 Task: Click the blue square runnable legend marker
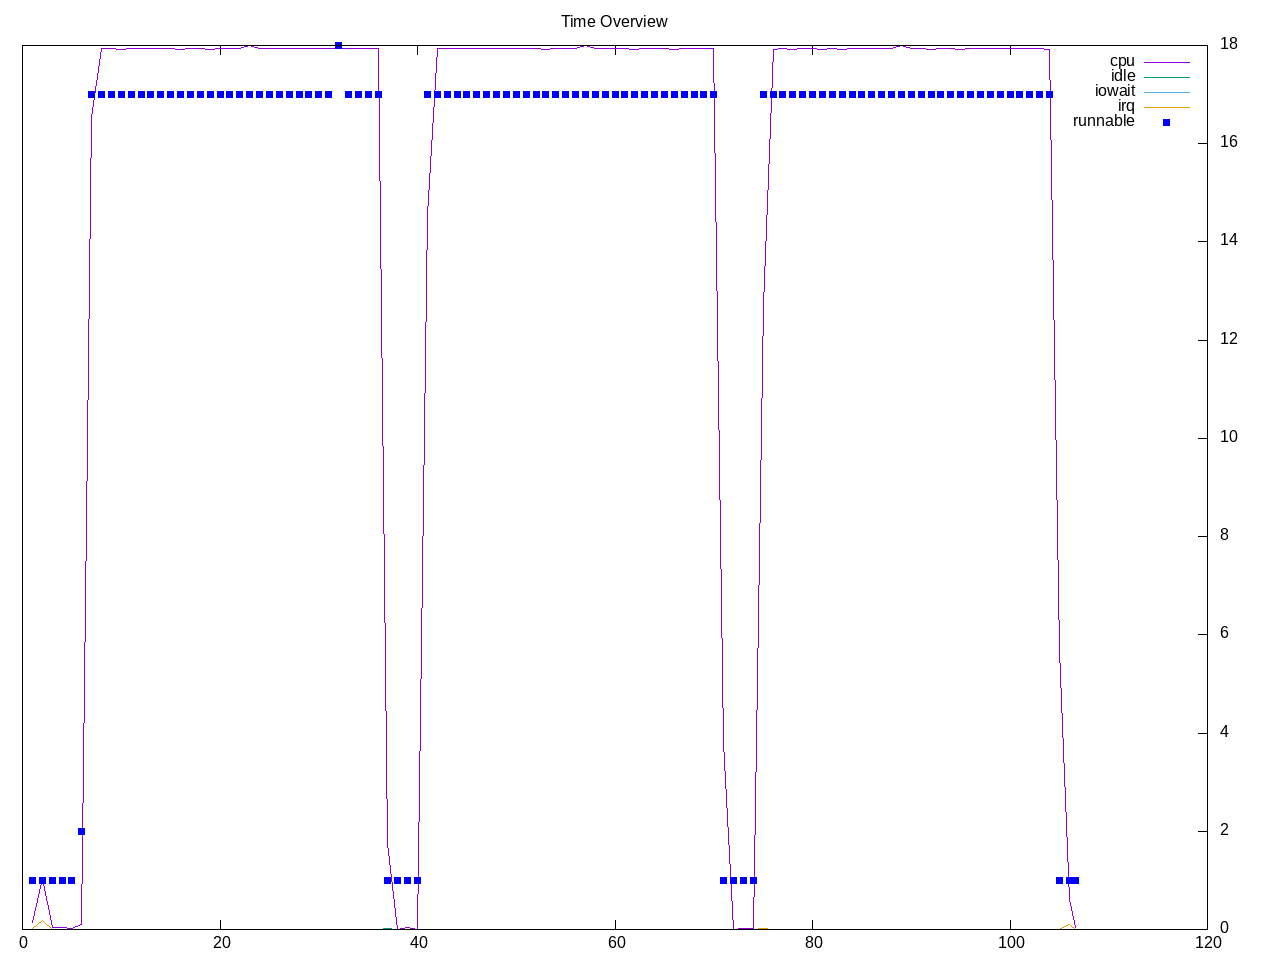point(1166,122)
